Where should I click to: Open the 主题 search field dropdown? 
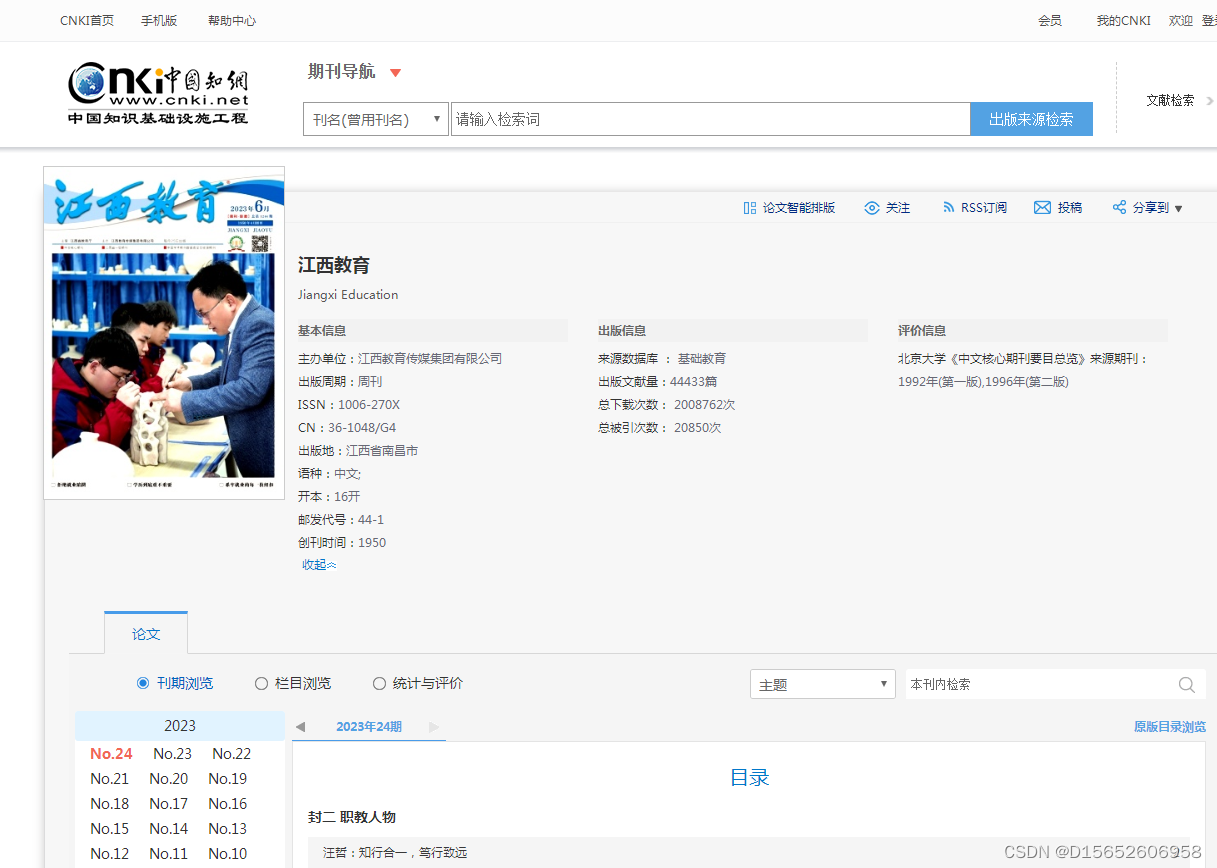click(x=822, y=684)
